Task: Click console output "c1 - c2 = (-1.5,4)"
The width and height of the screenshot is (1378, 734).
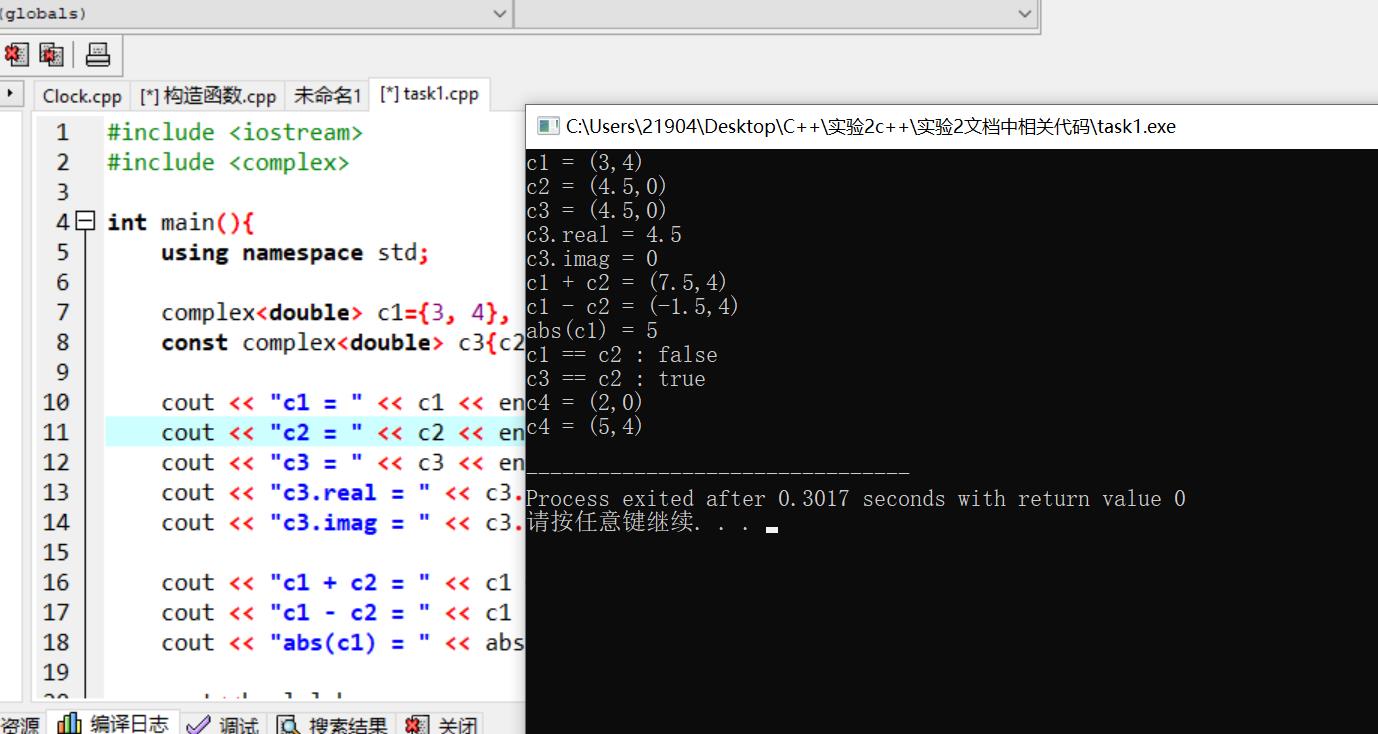Action: tap(633, 306)
